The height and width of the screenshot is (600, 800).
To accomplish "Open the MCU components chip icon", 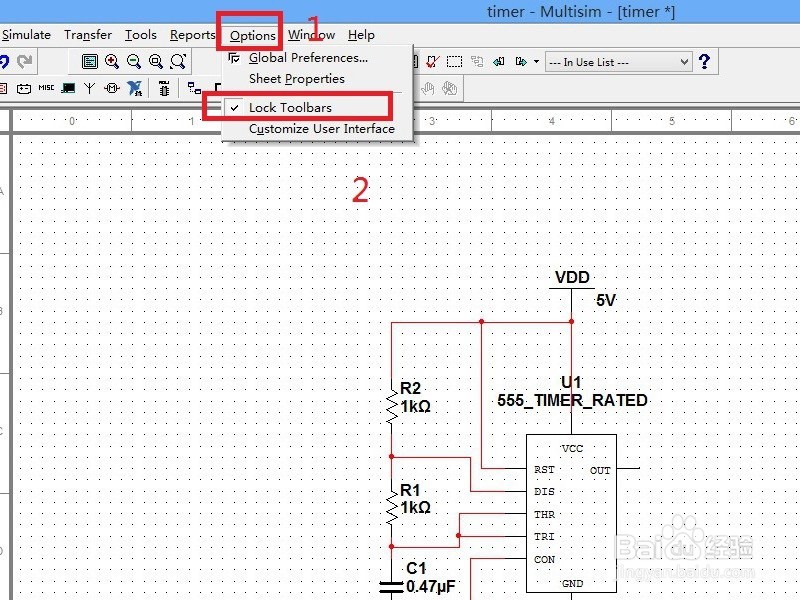I will coord(164,88).
